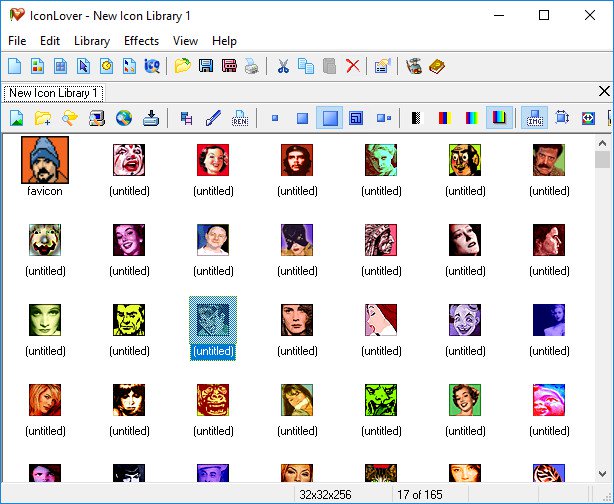This screenshot has height=504, width=614.
Task: Print with the printer toolbar icon
Action: point(251,66)
